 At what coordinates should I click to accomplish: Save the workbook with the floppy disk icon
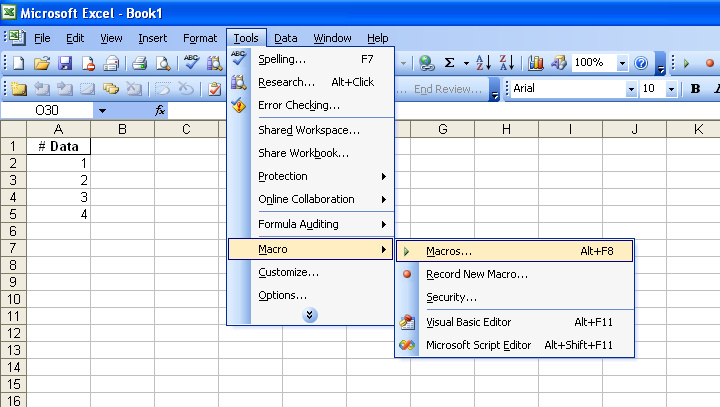(65, 63)
